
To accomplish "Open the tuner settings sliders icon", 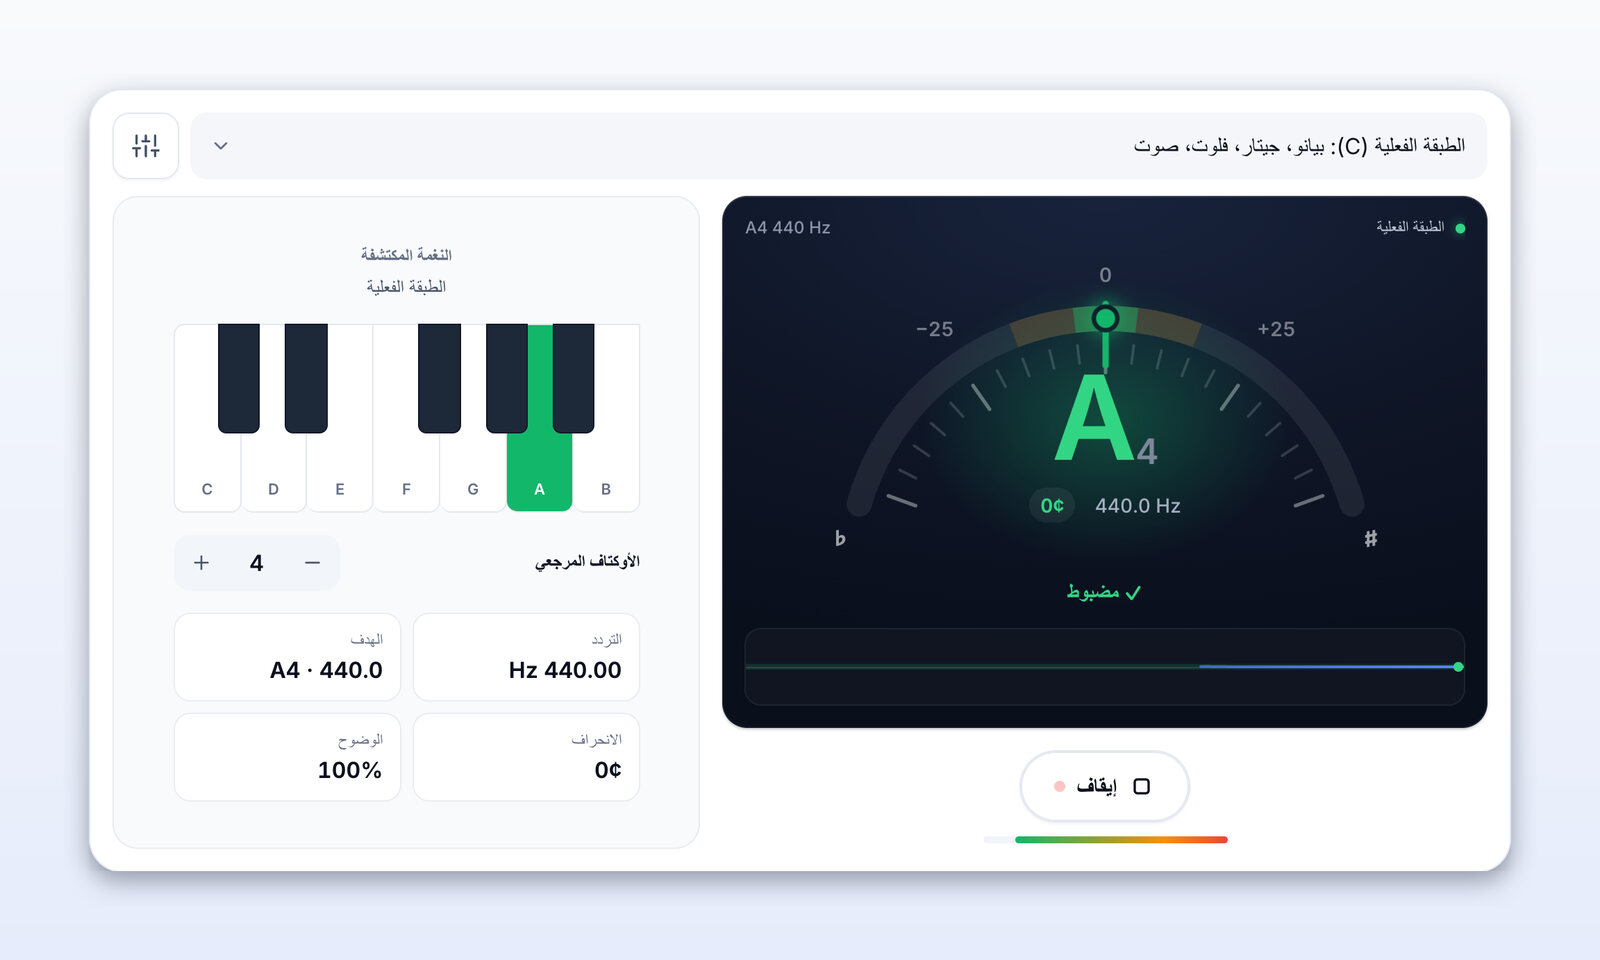I will coord(146,146).
